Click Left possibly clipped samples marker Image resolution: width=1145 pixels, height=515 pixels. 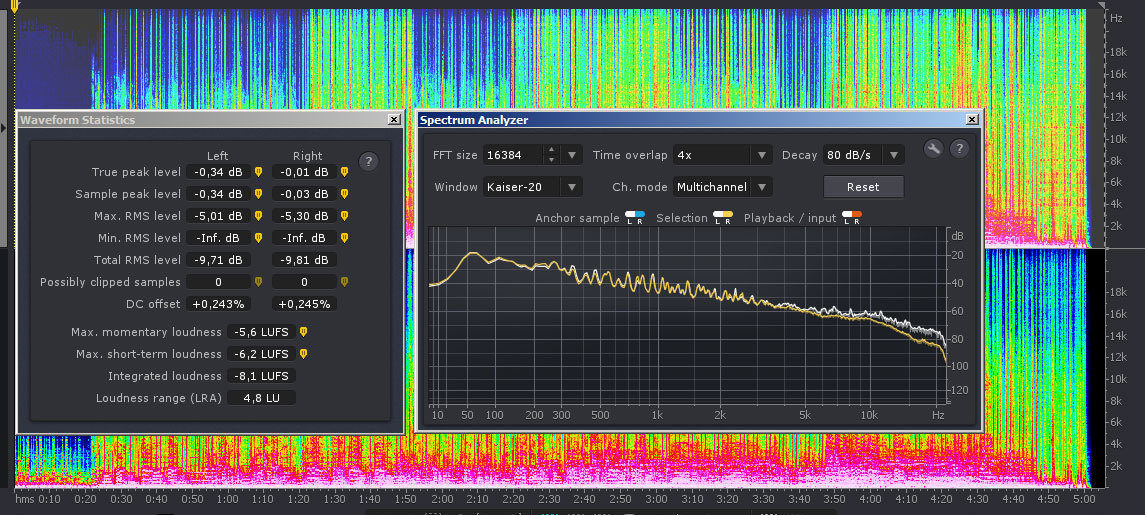click(x=258, y=282)
